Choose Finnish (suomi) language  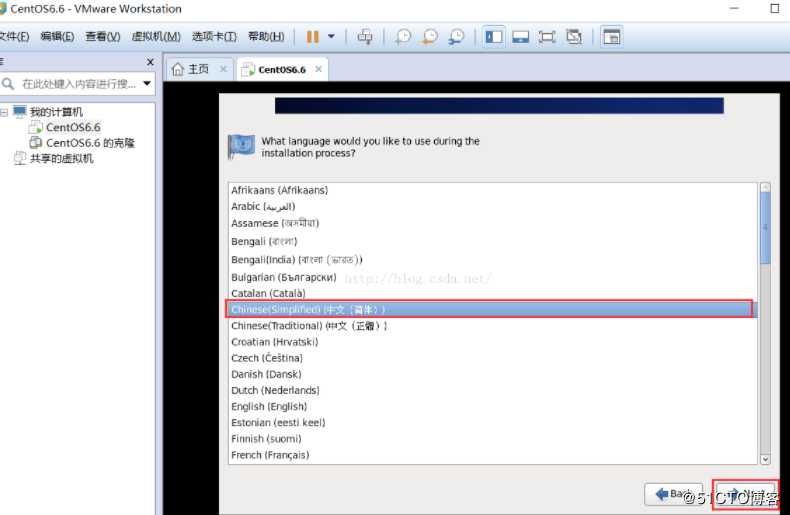[492, 438]
